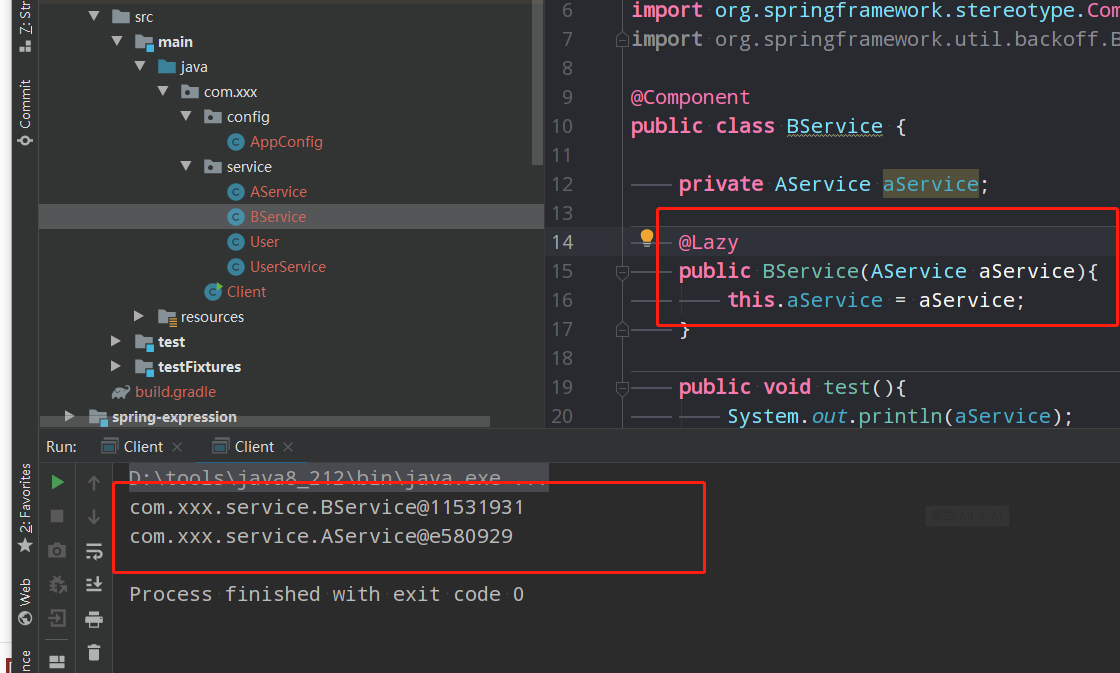Expand the spring-expression module arrow

point(69,416)
